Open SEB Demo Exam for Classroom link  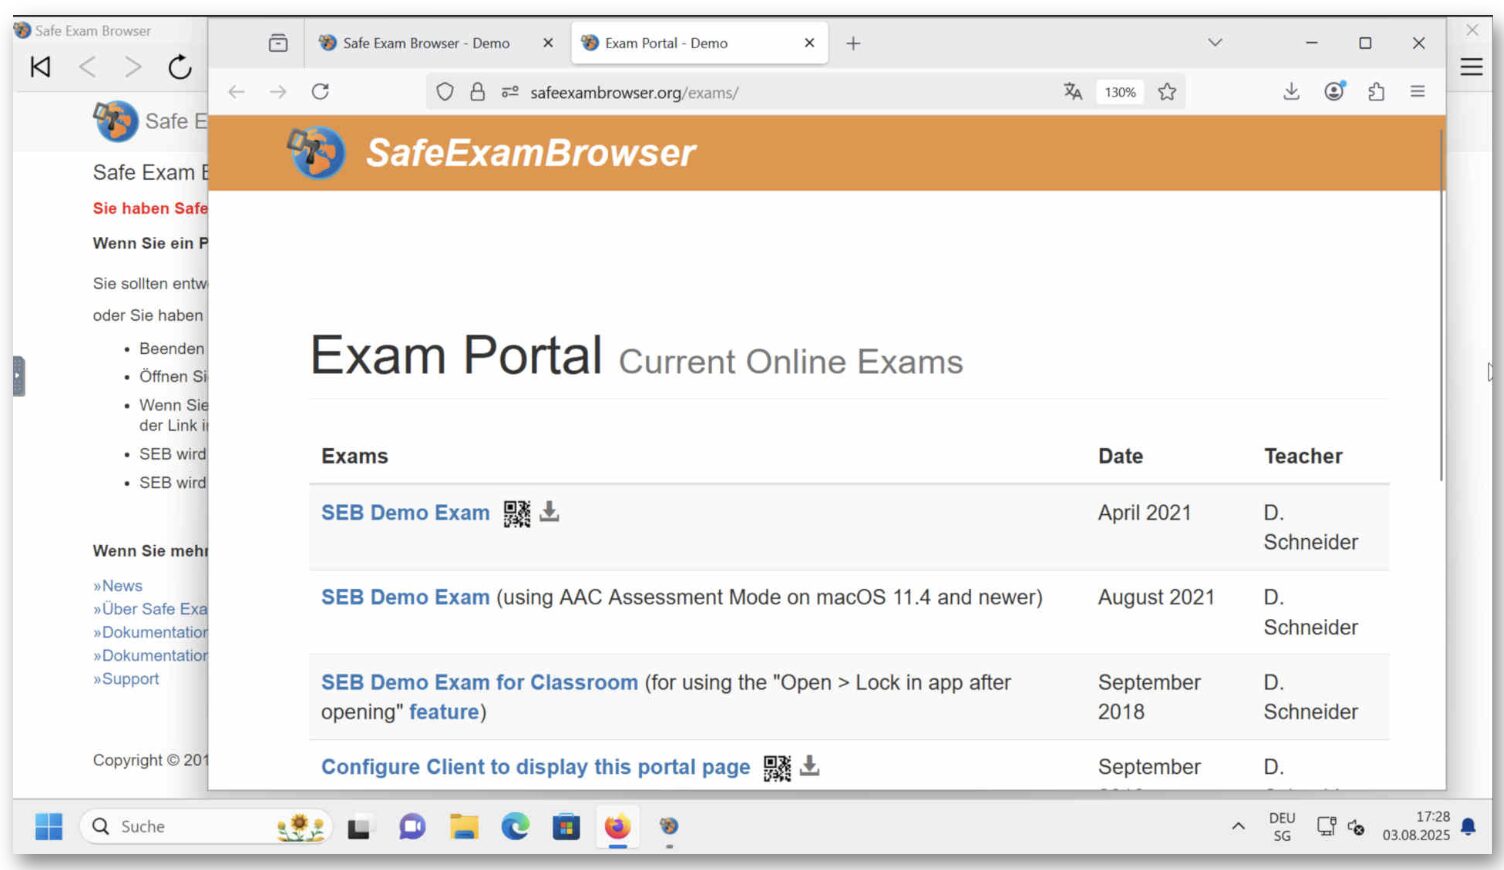479,682
